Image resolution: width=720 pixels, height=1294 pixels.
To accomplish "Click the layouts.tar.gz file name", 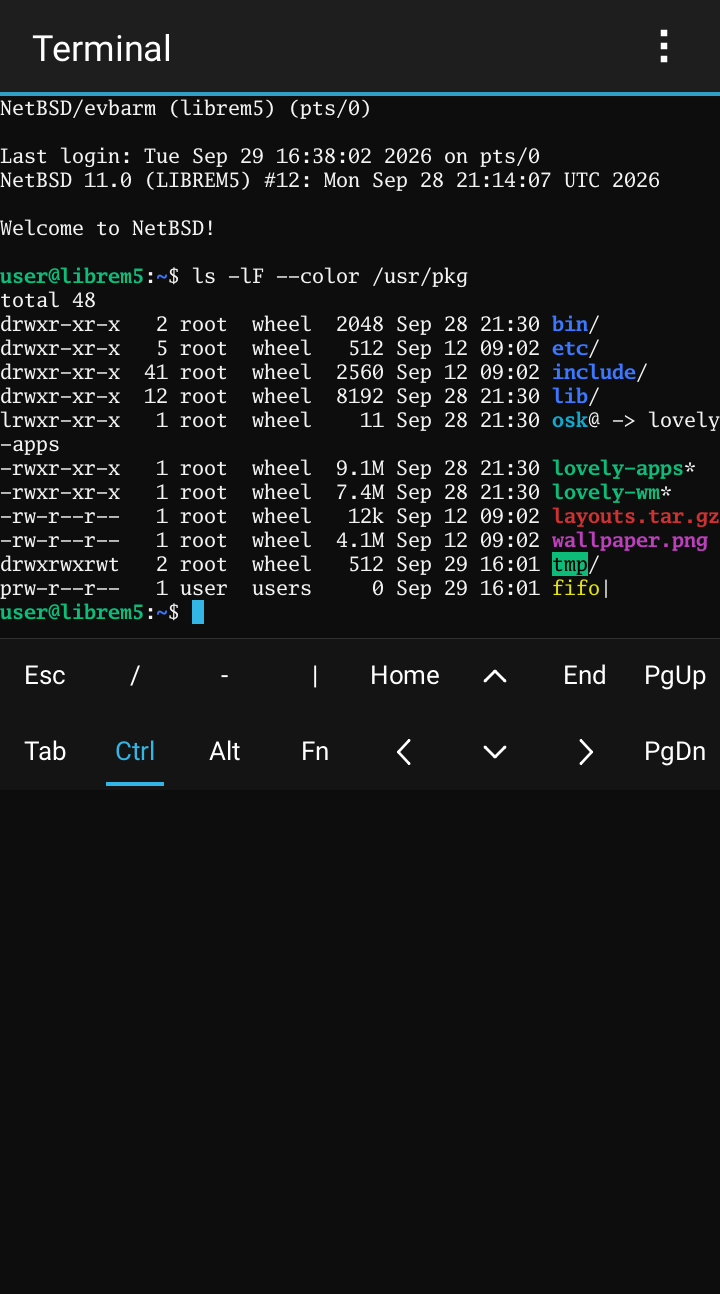I will [x=636, y=516].
